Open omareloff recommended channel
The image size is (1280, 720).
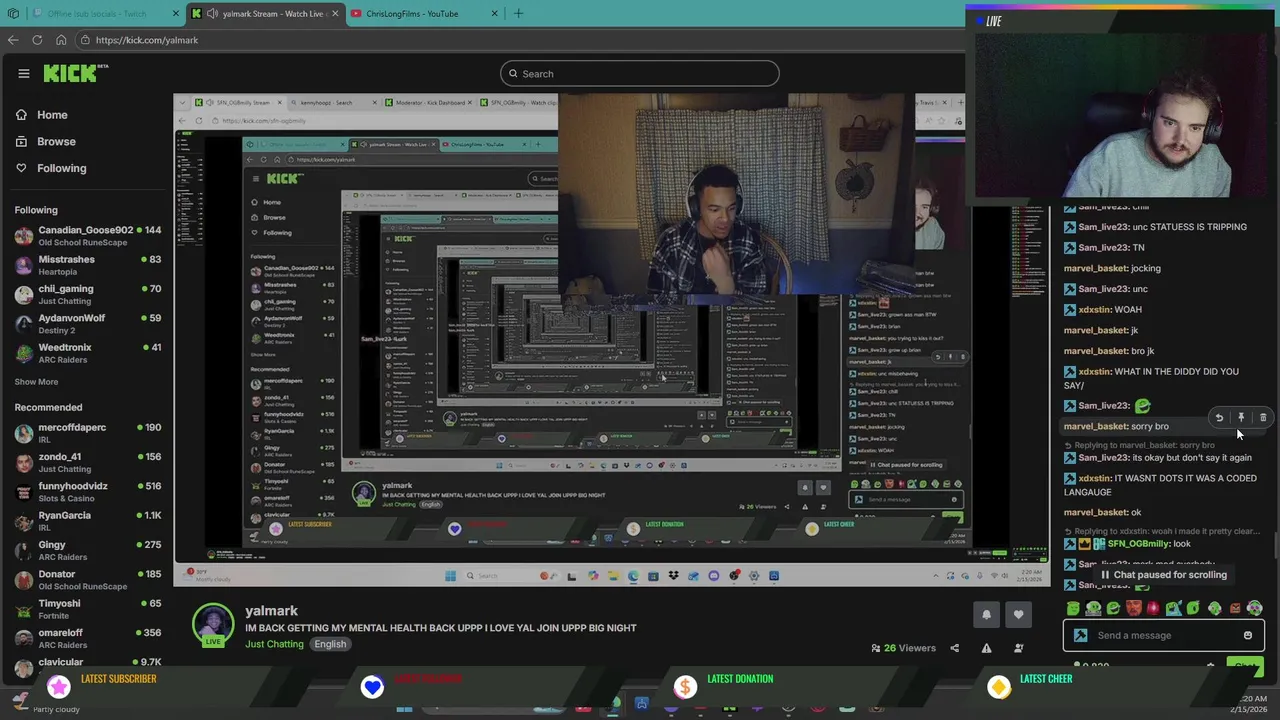click(x=88, y=638)
